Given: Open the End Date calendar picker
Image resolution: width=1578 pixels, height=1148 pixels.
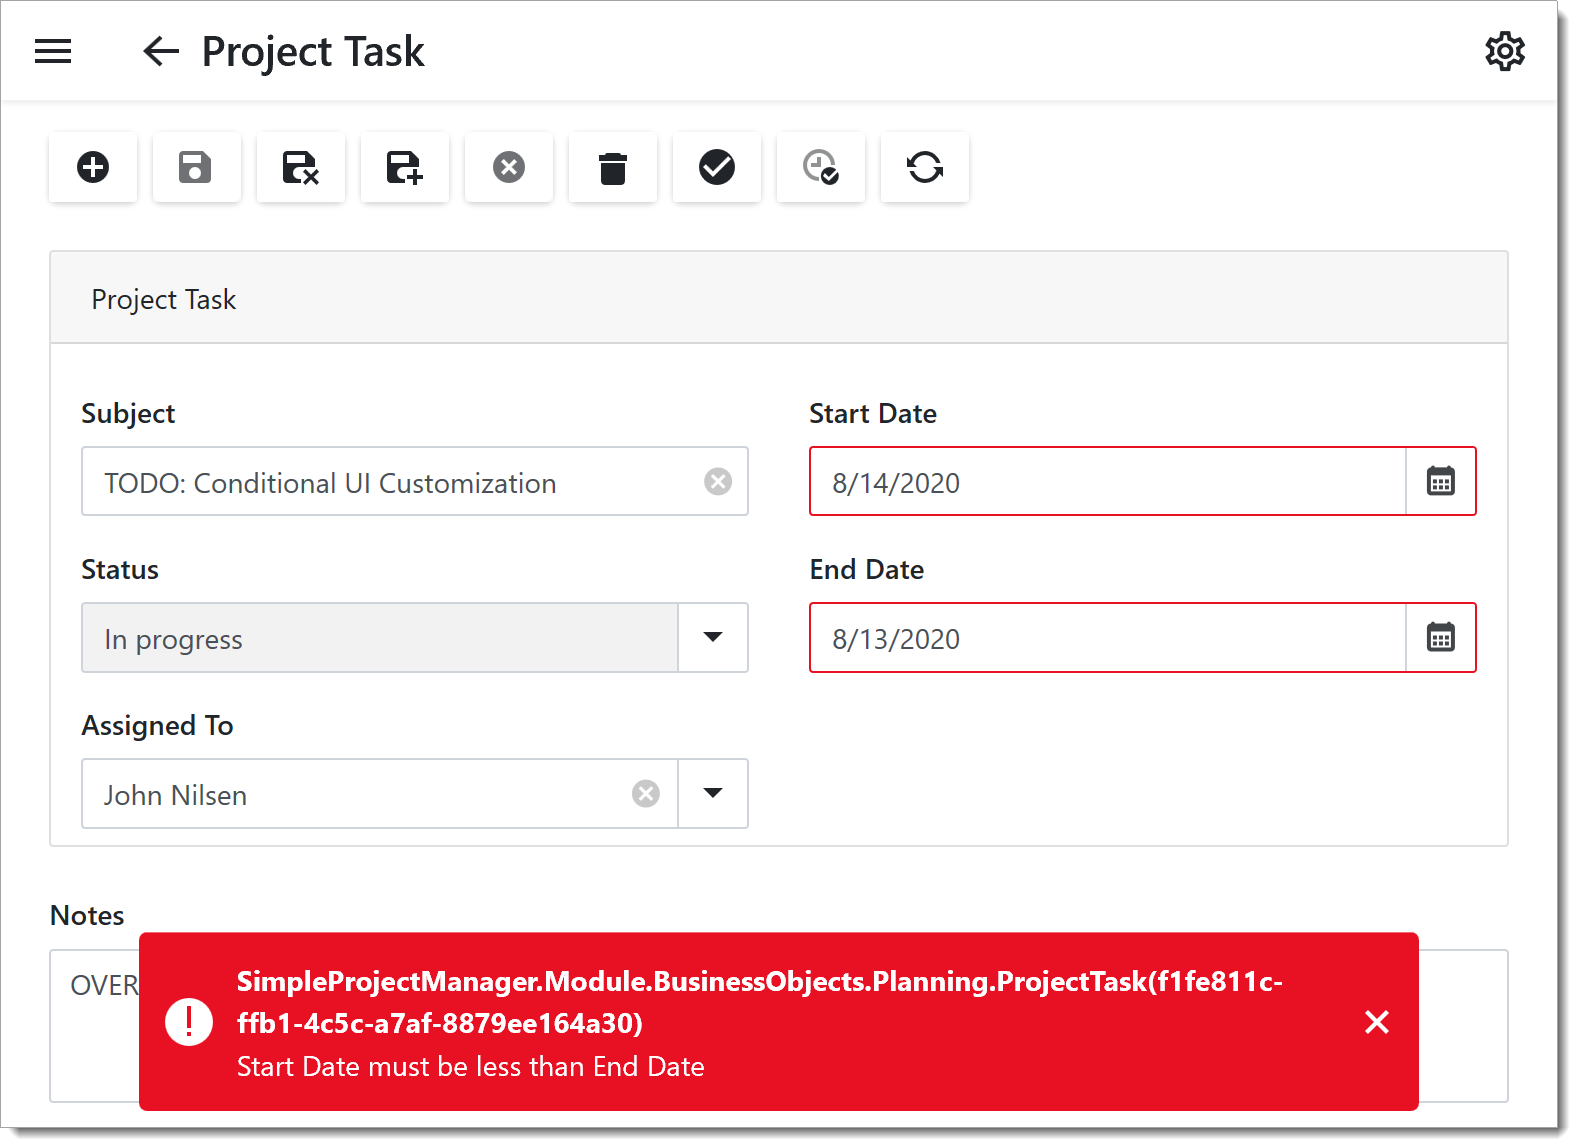Looking at the screenshot, I should [x=1440, y=638].
